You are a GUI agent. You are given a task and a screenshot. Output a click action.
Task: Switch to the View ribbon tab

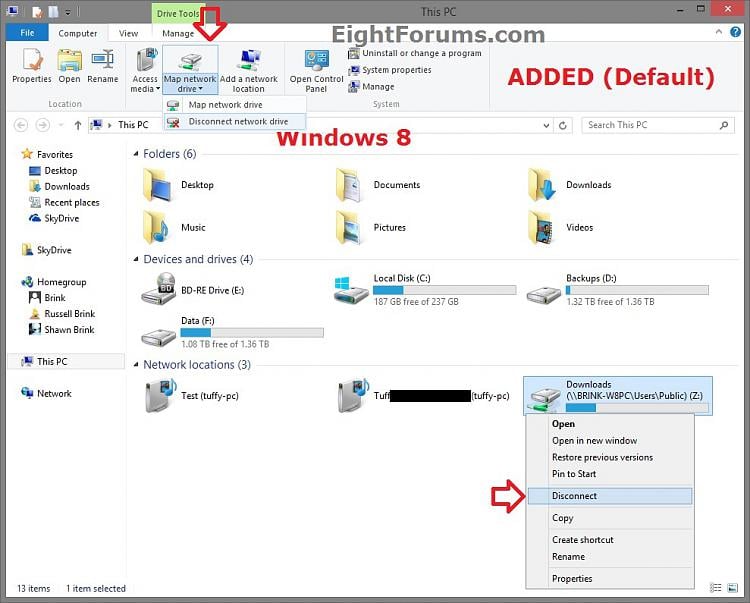click(128, 33)
